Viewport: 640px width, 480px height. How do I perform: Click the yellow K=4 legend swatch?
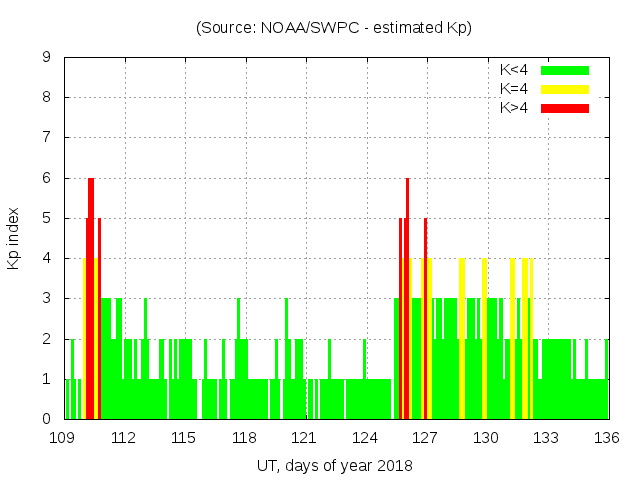coord(565,89)
